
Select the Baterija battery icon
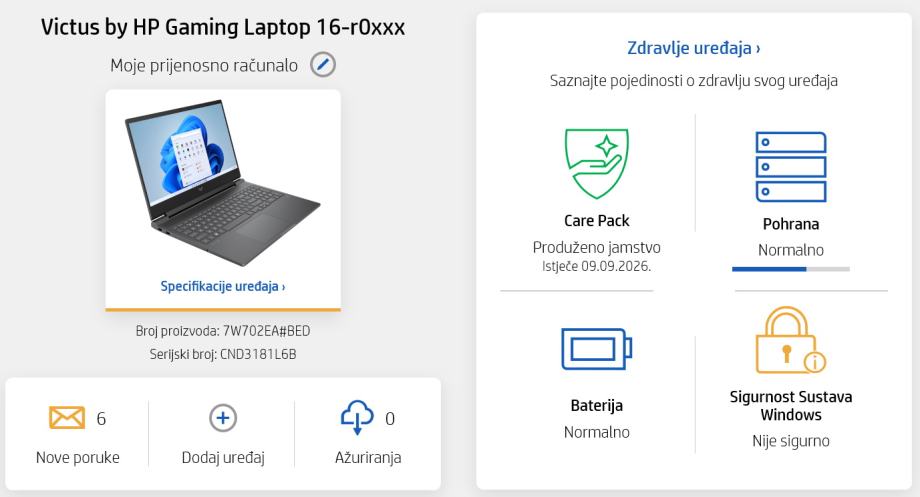[x=597, y=349]
